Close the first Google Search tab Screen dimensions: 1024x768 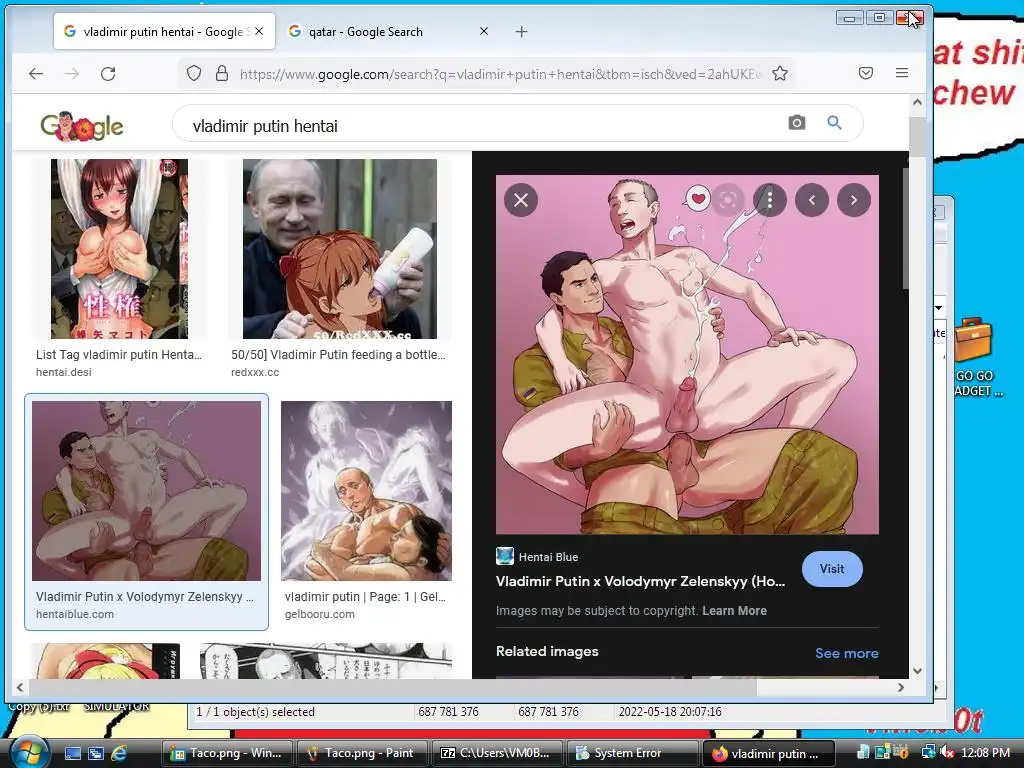[259, 31]
